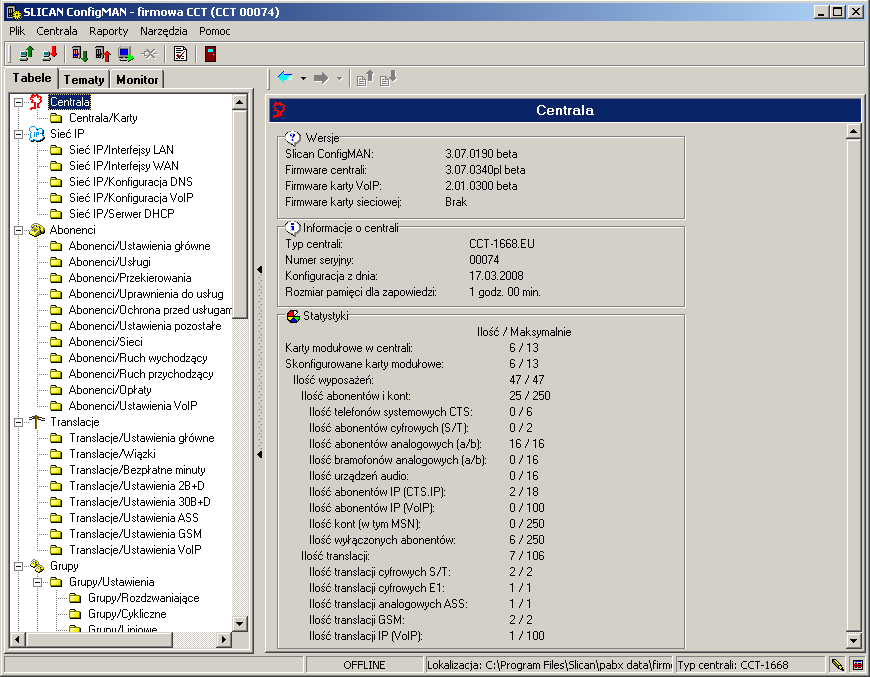Click the lower splitter collapse arrow
The height and width of the screenshot is (677, 870).
tap(260, 454)
